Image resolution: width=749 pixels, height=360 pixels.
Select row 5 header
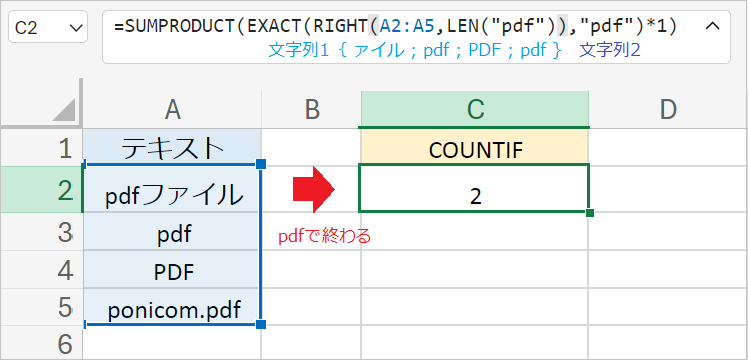[42, 307]
